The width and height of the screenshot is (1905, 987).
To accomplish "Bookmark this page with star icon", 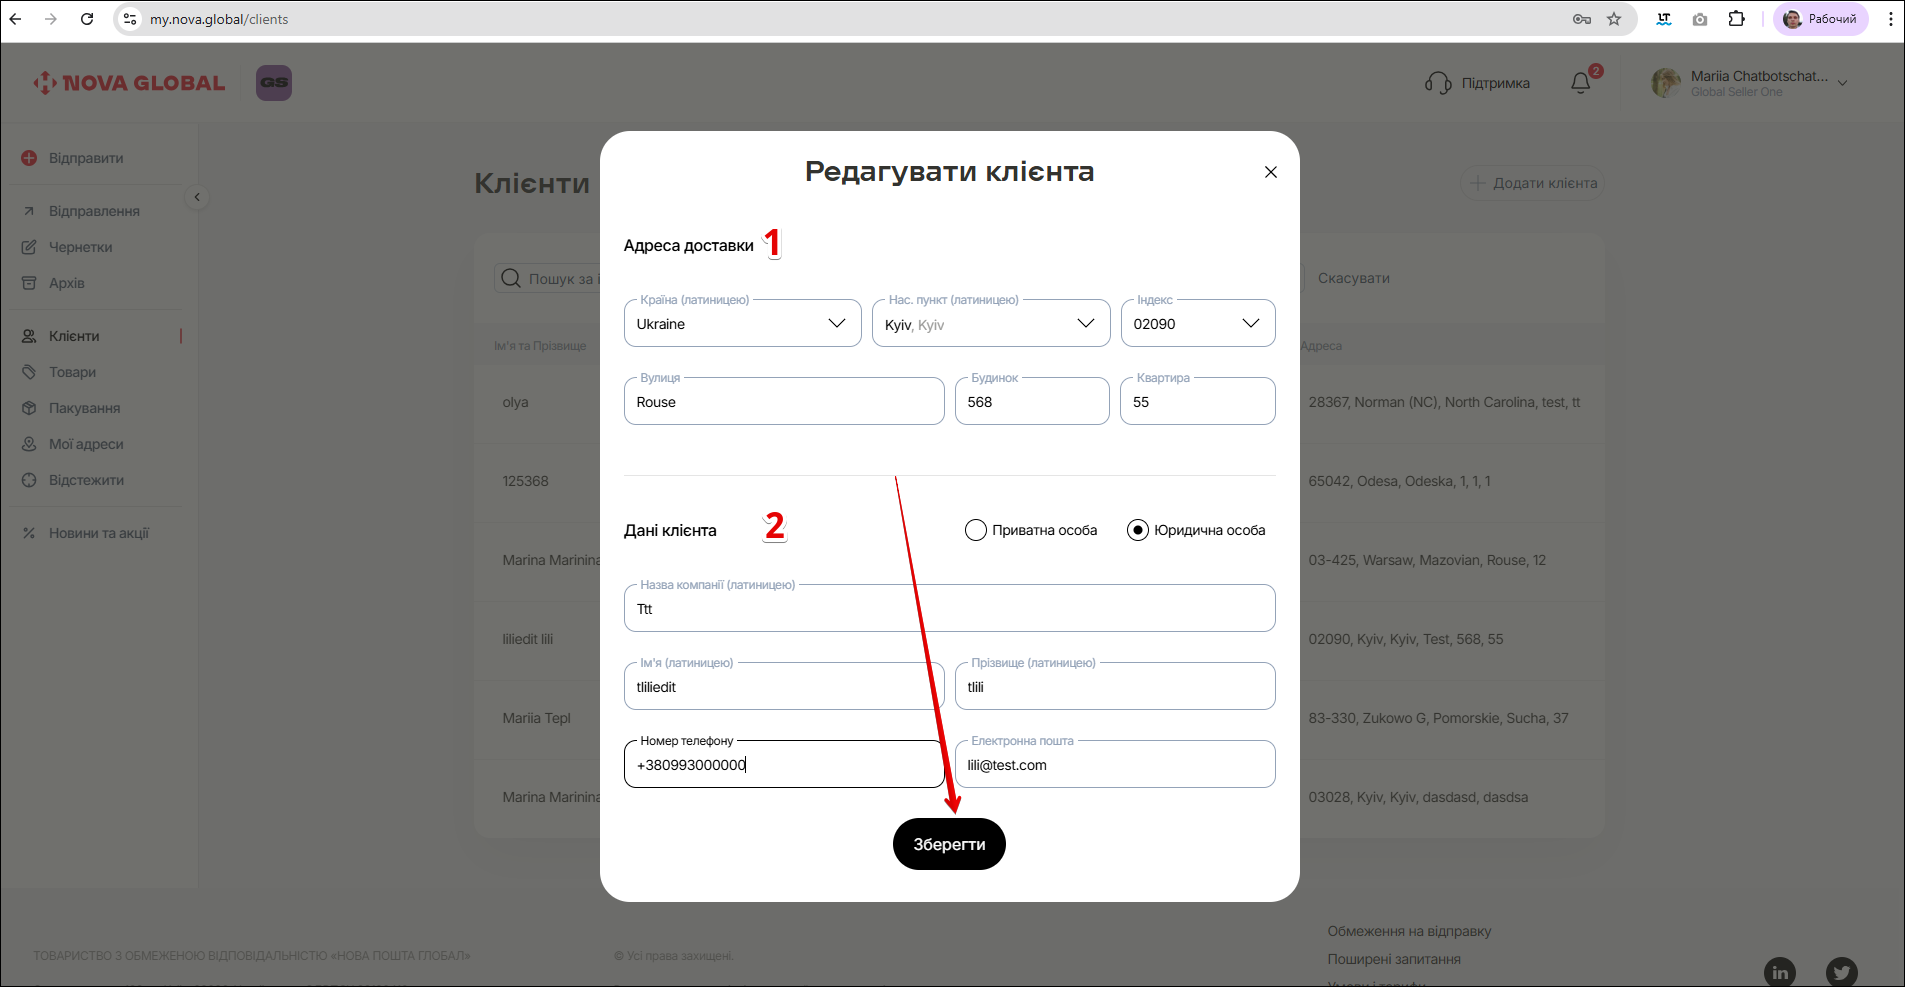I will (1614, 19).
